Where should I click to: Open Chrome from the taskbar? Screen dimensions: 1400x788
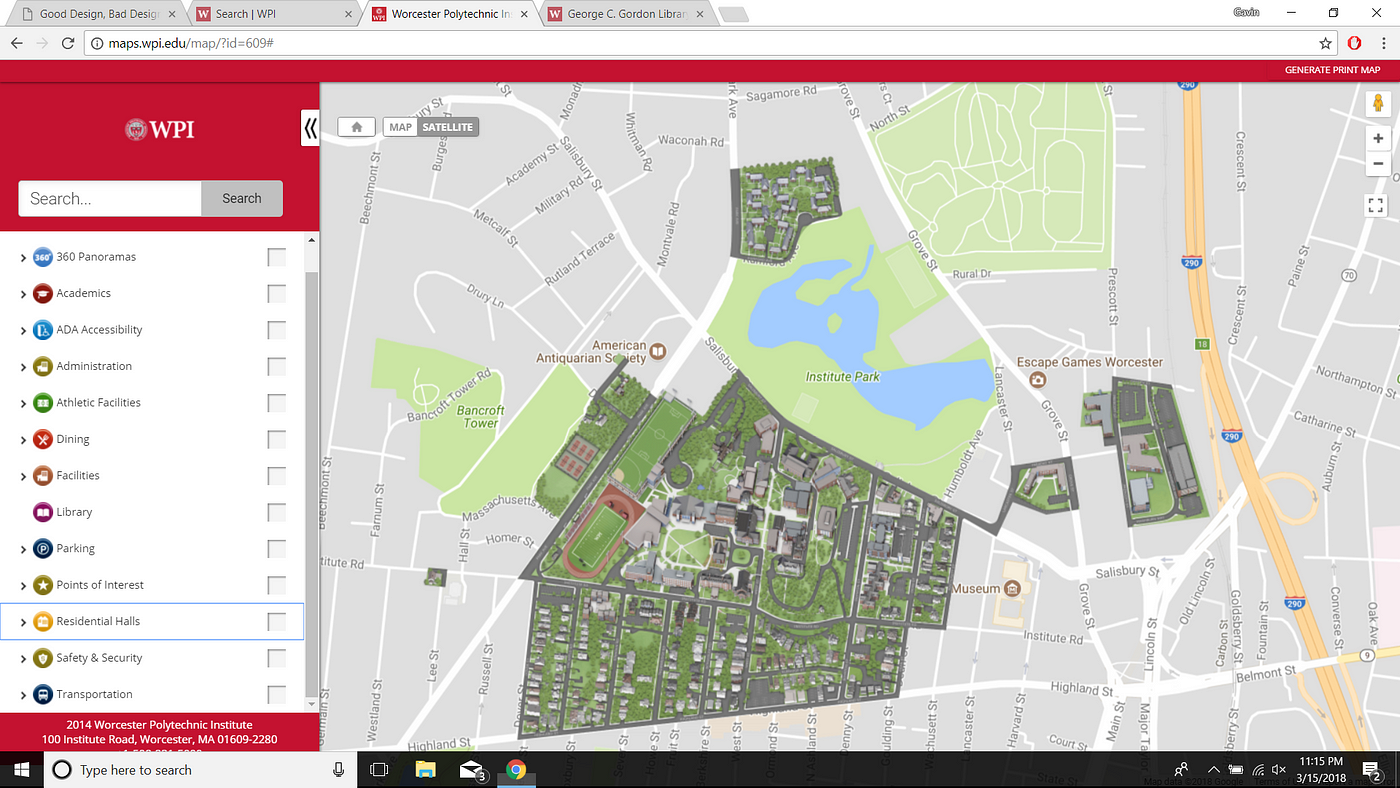pos(516,770)
